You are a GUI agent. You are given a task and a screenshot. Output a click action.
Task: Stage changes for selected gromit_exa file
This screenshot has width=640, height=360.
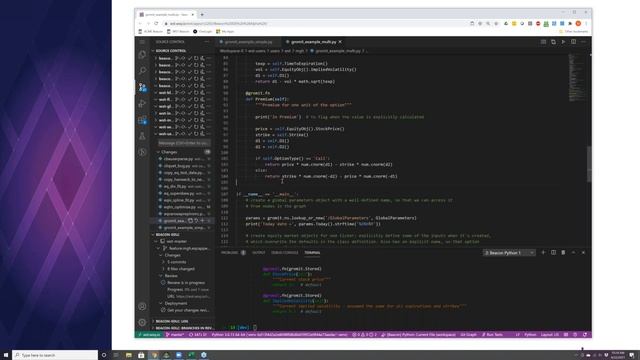[202, 220]
